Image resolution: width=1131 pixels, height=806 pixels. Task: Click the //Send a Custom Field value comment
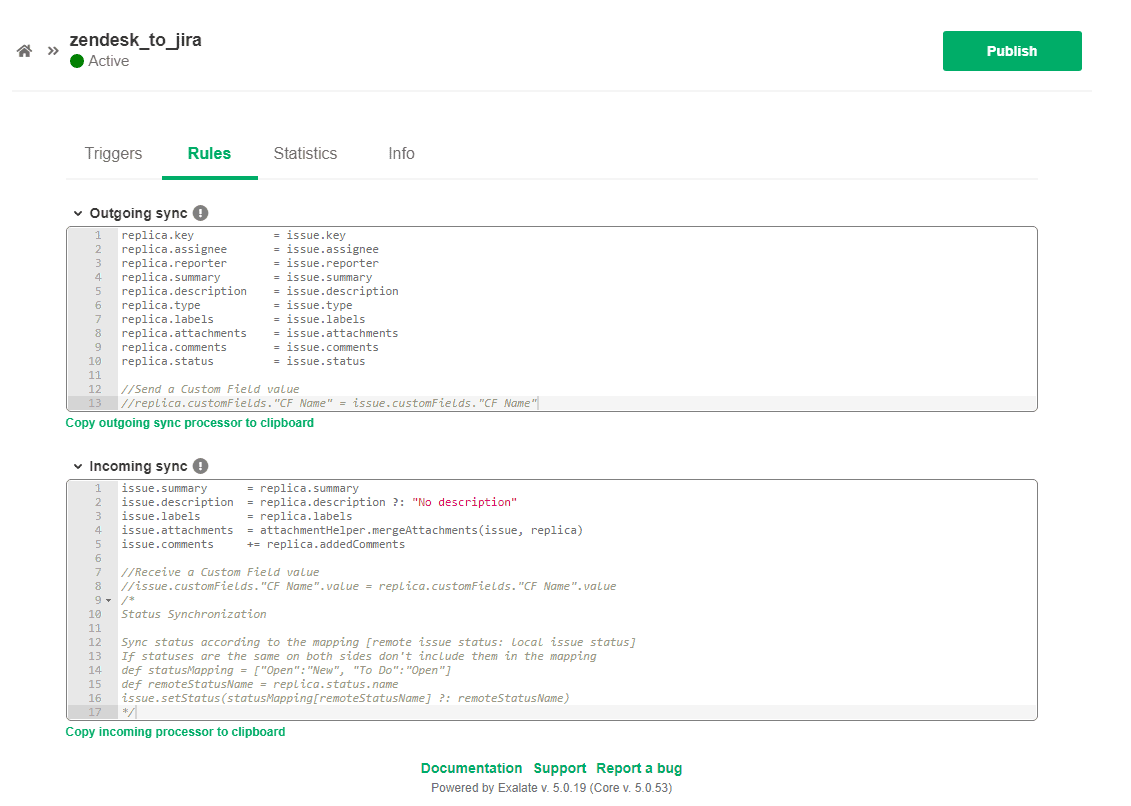210,390
